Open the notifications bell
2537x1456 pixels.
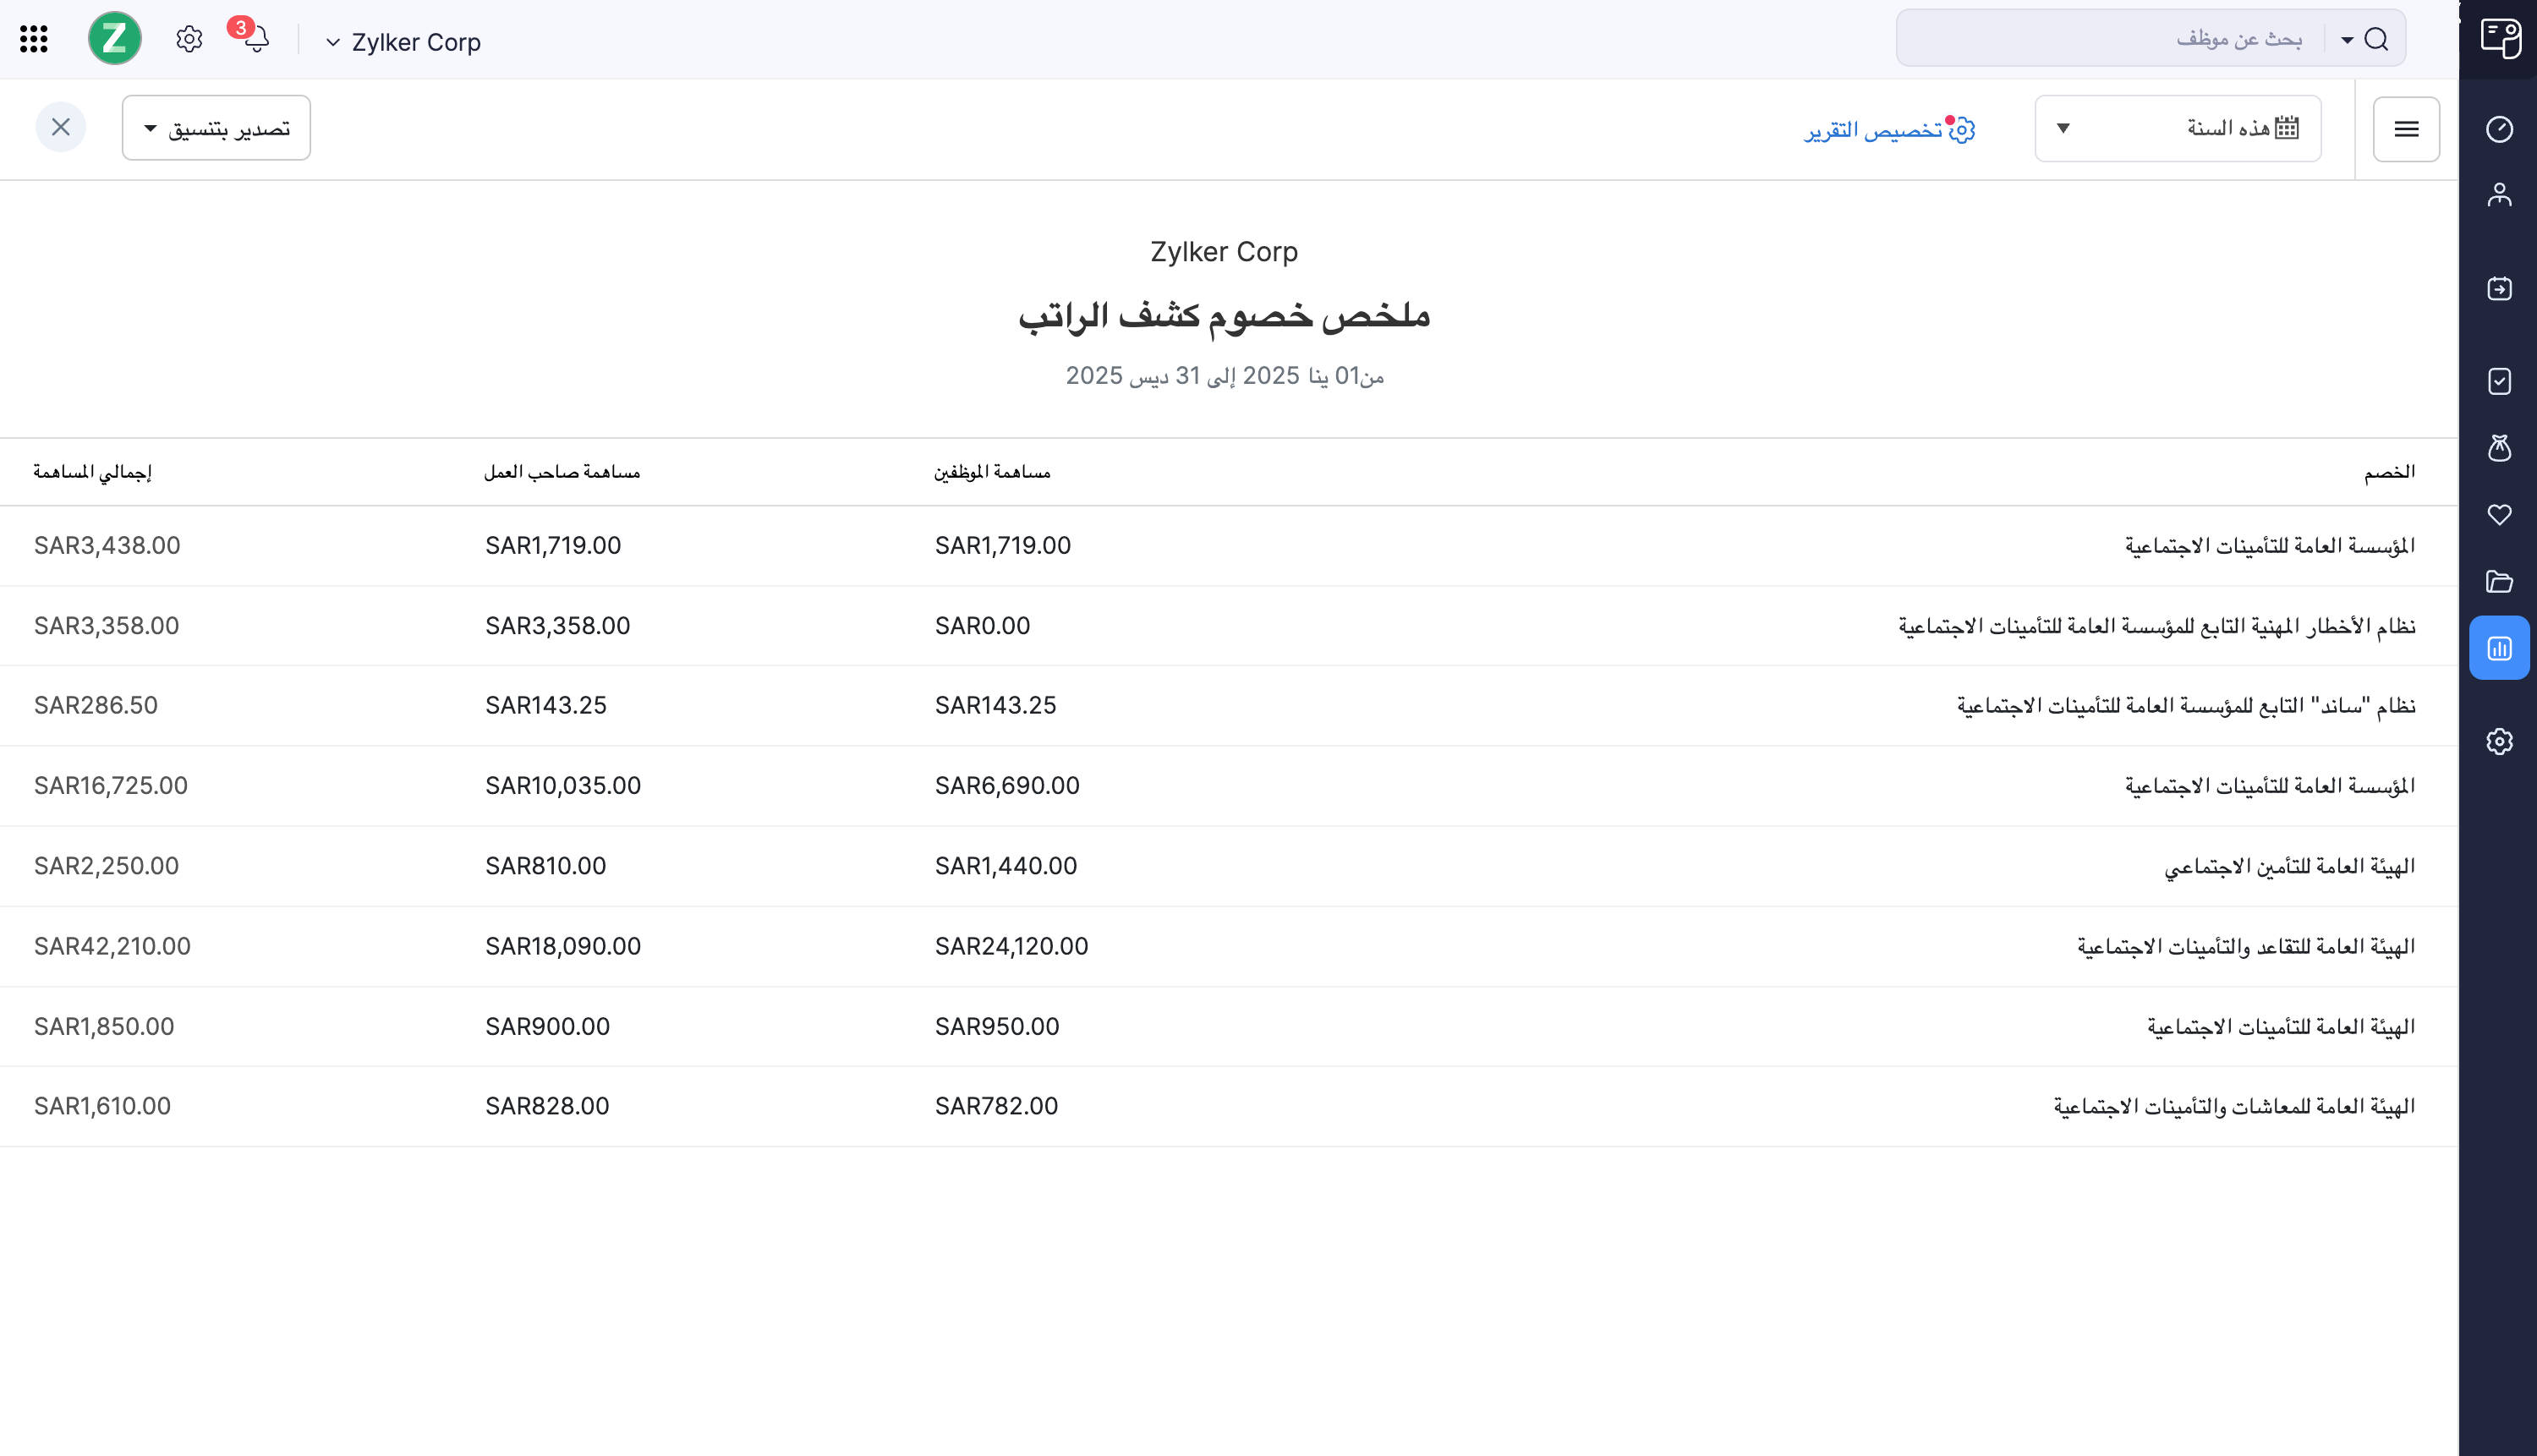click(256, 40)
